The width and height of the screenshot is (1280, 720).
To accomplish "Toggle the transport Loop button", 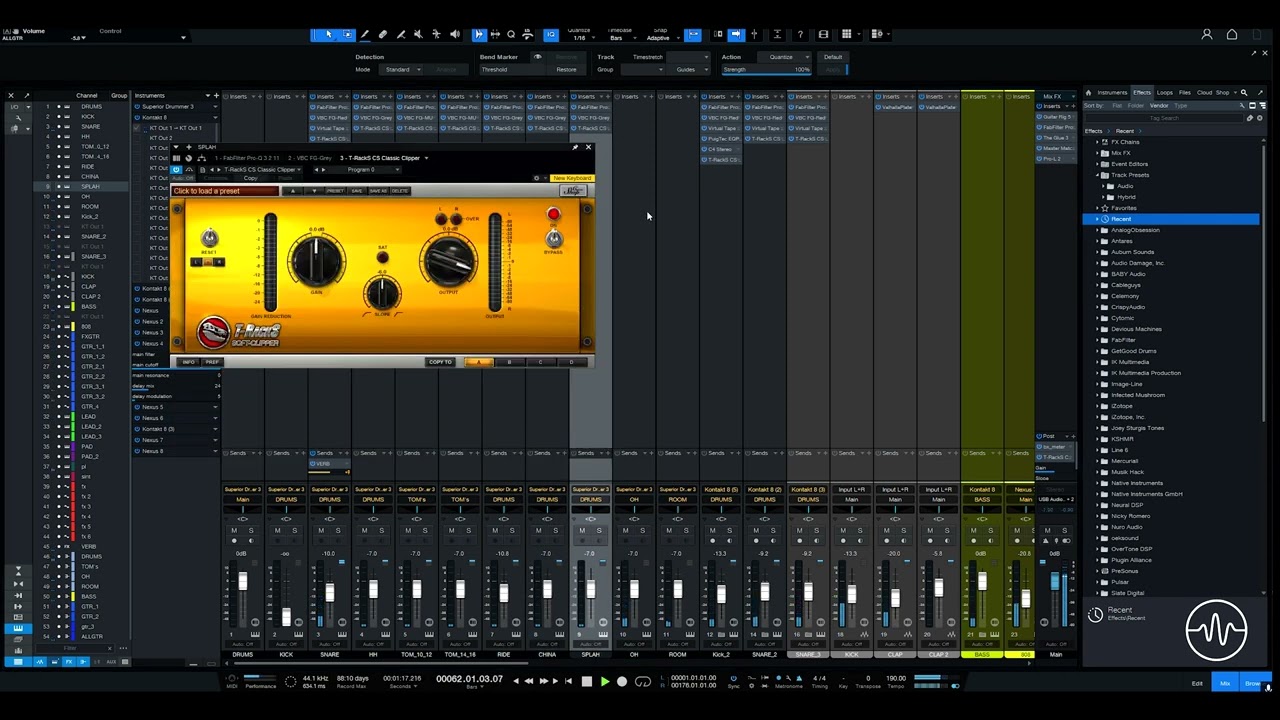I will point(643,682).
